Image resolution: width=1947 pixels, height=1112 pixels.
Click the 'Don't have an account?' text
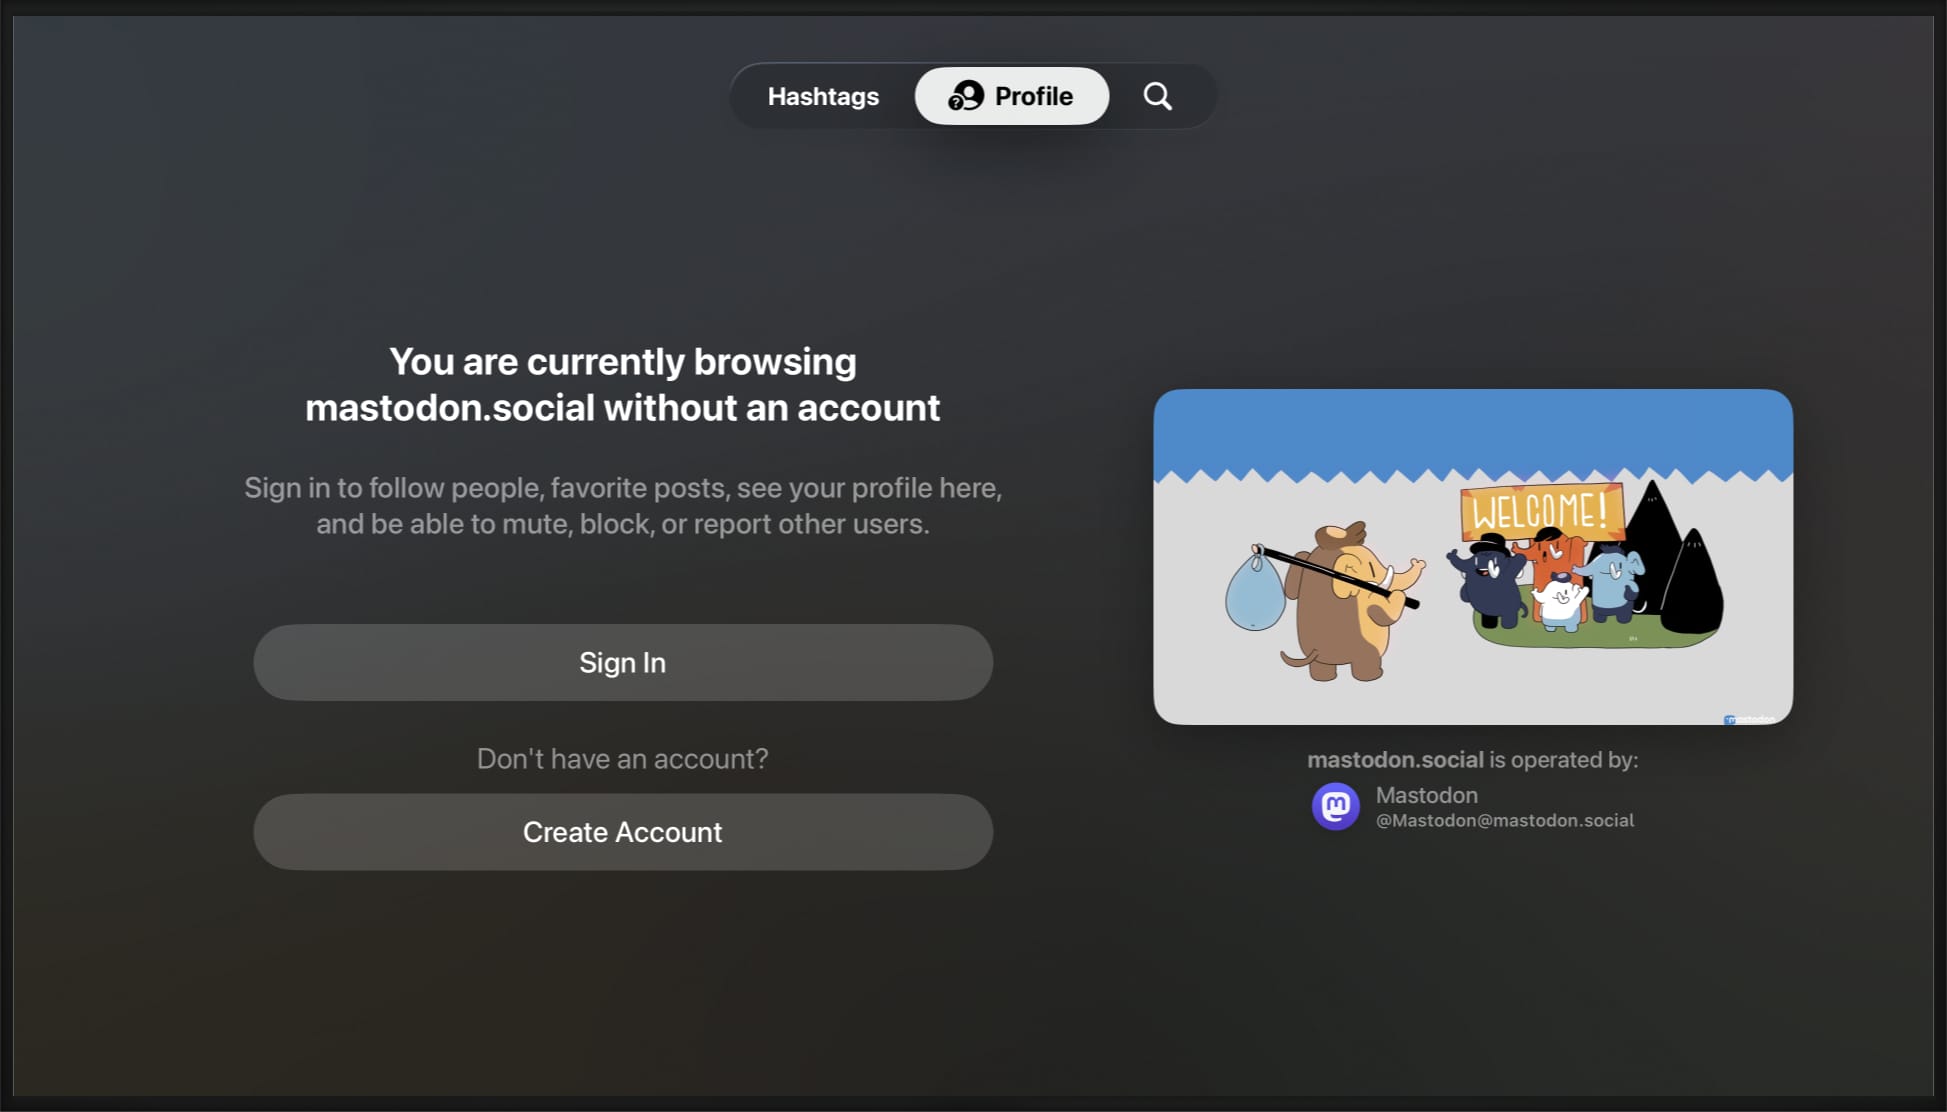click(622, 758)
